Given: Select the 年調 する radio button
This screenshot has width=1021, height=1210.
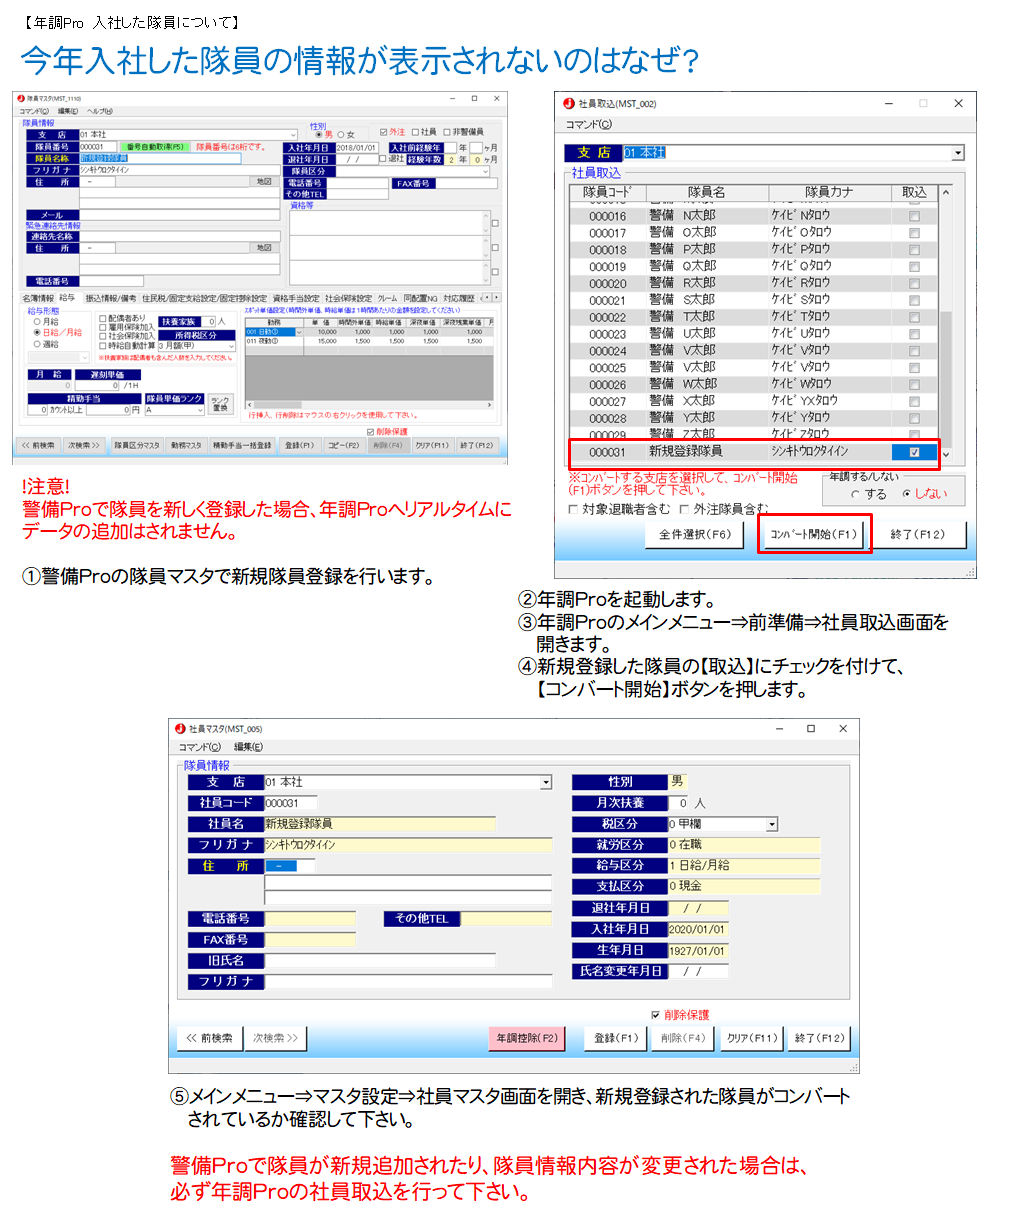Looking at the screenshot, I should pyautogui.click(x=855, y=494).
